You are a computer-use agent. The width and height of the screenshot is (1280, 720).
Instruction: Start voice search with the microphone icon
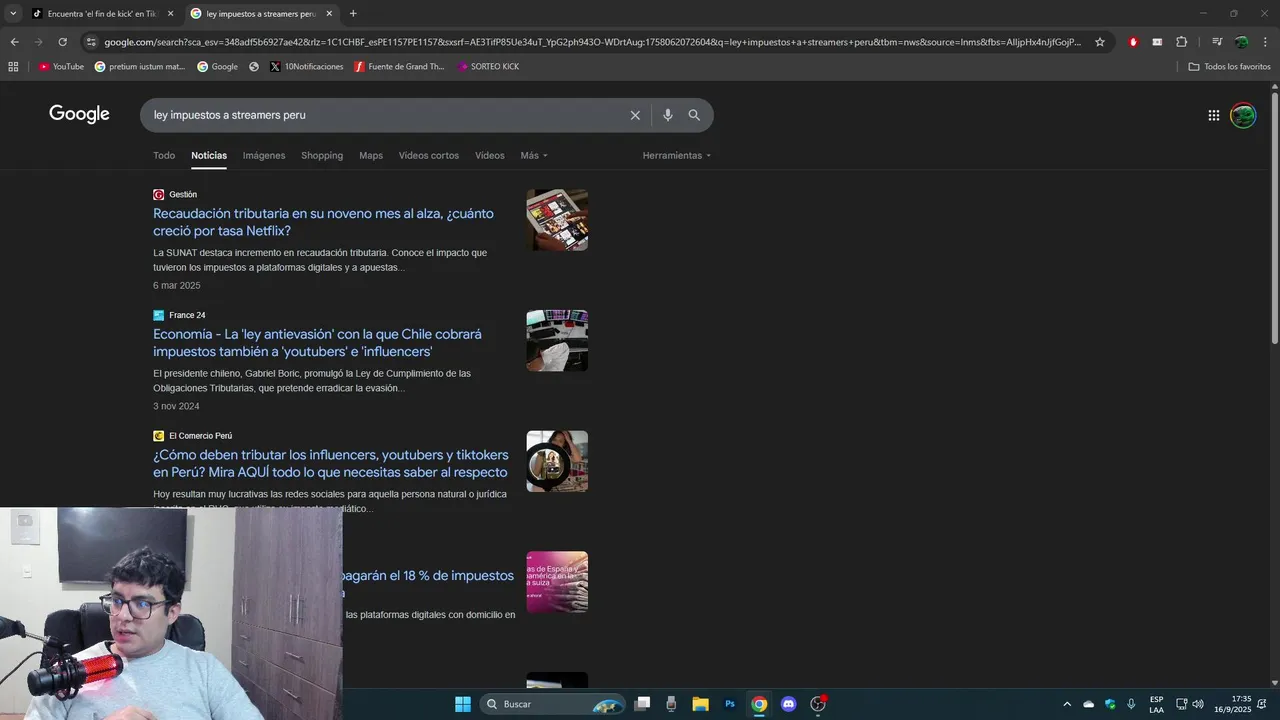[668, 115]
